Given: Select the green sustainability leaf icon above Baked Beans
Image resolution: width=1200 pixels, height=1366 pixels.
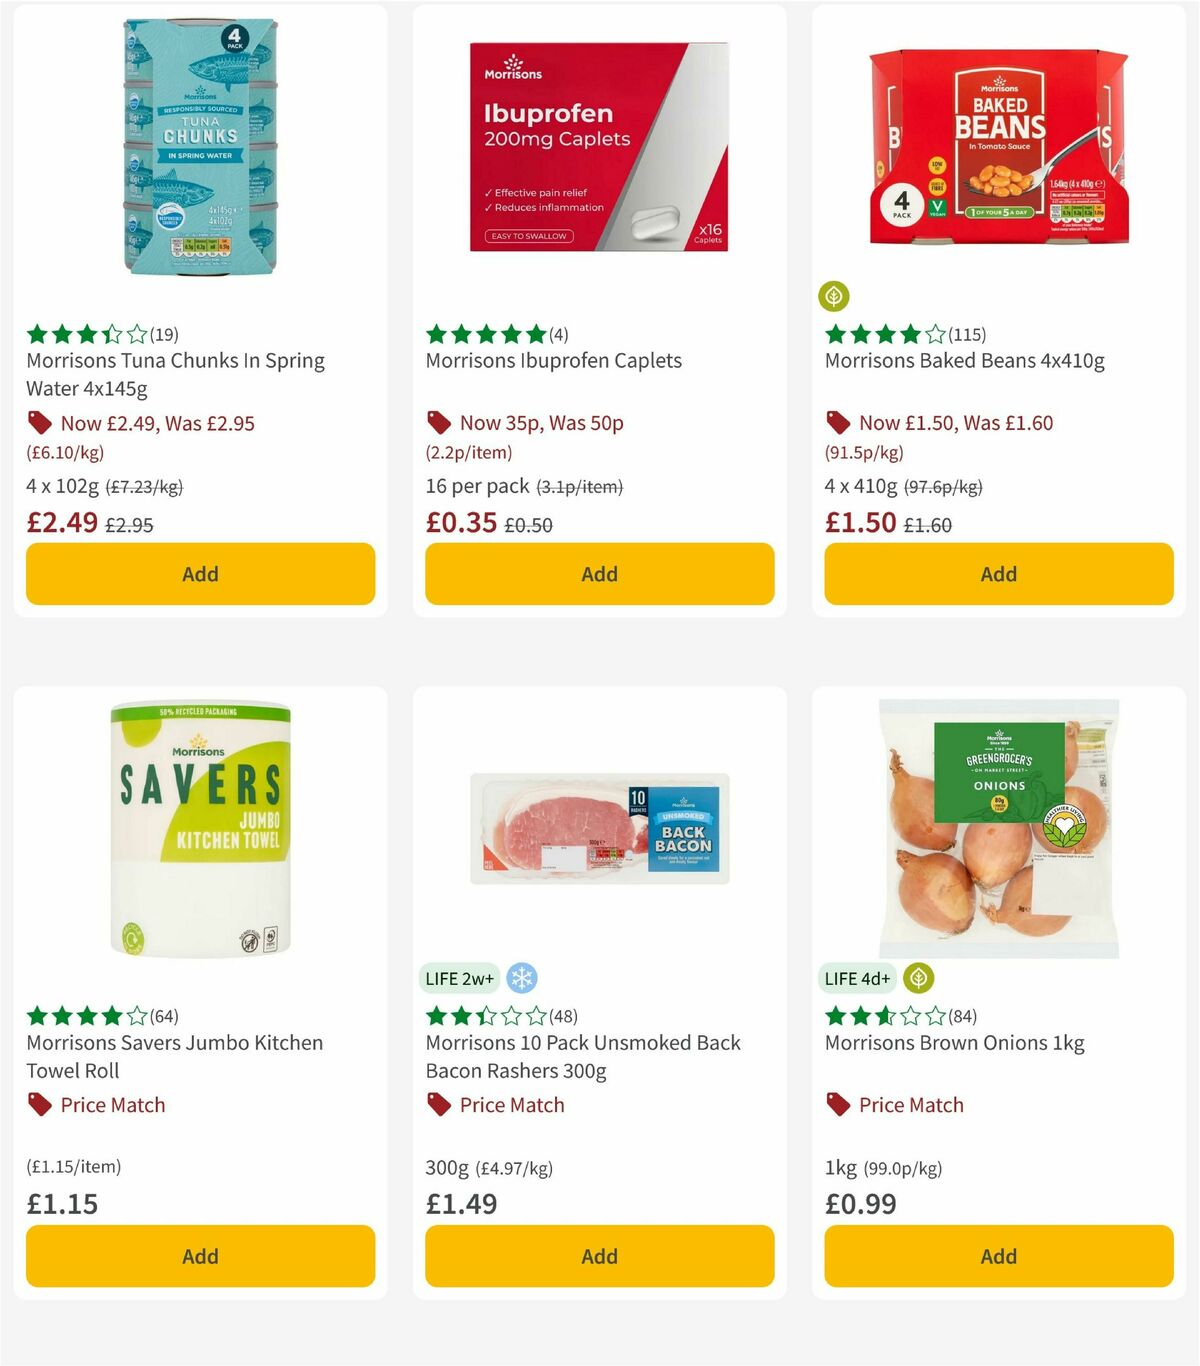Looking at the screenshot, I should click(836, 296).
